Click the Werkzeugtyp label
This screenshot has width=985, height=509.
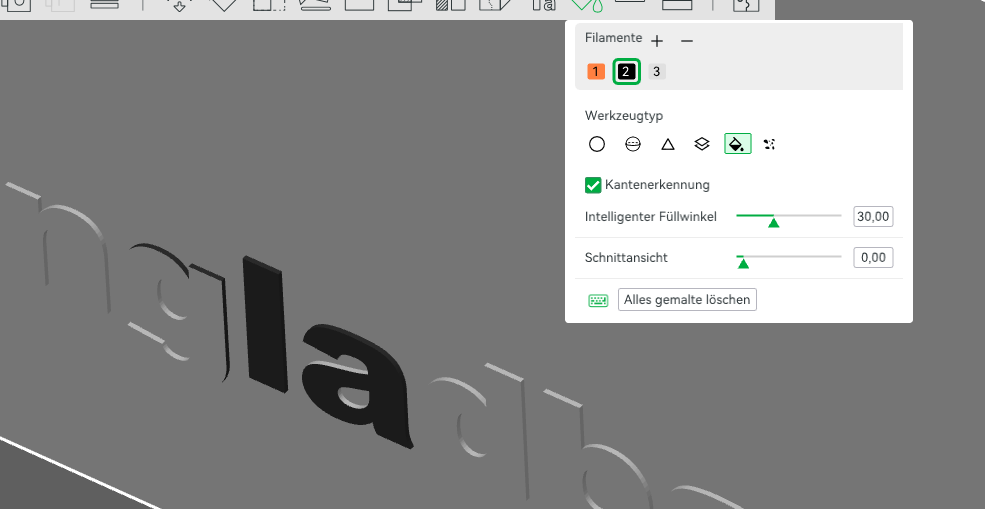pos(624,116)
